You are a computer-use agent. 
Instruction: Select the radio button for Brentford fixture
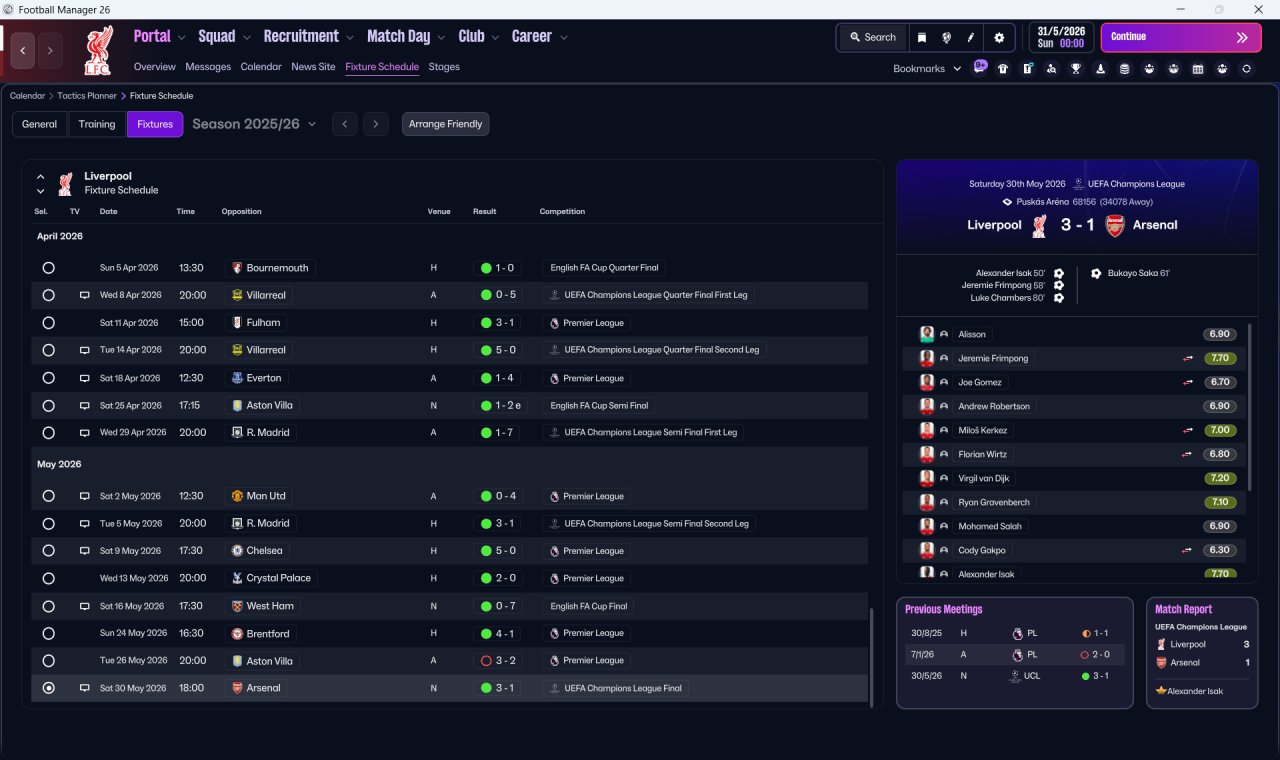48,633
